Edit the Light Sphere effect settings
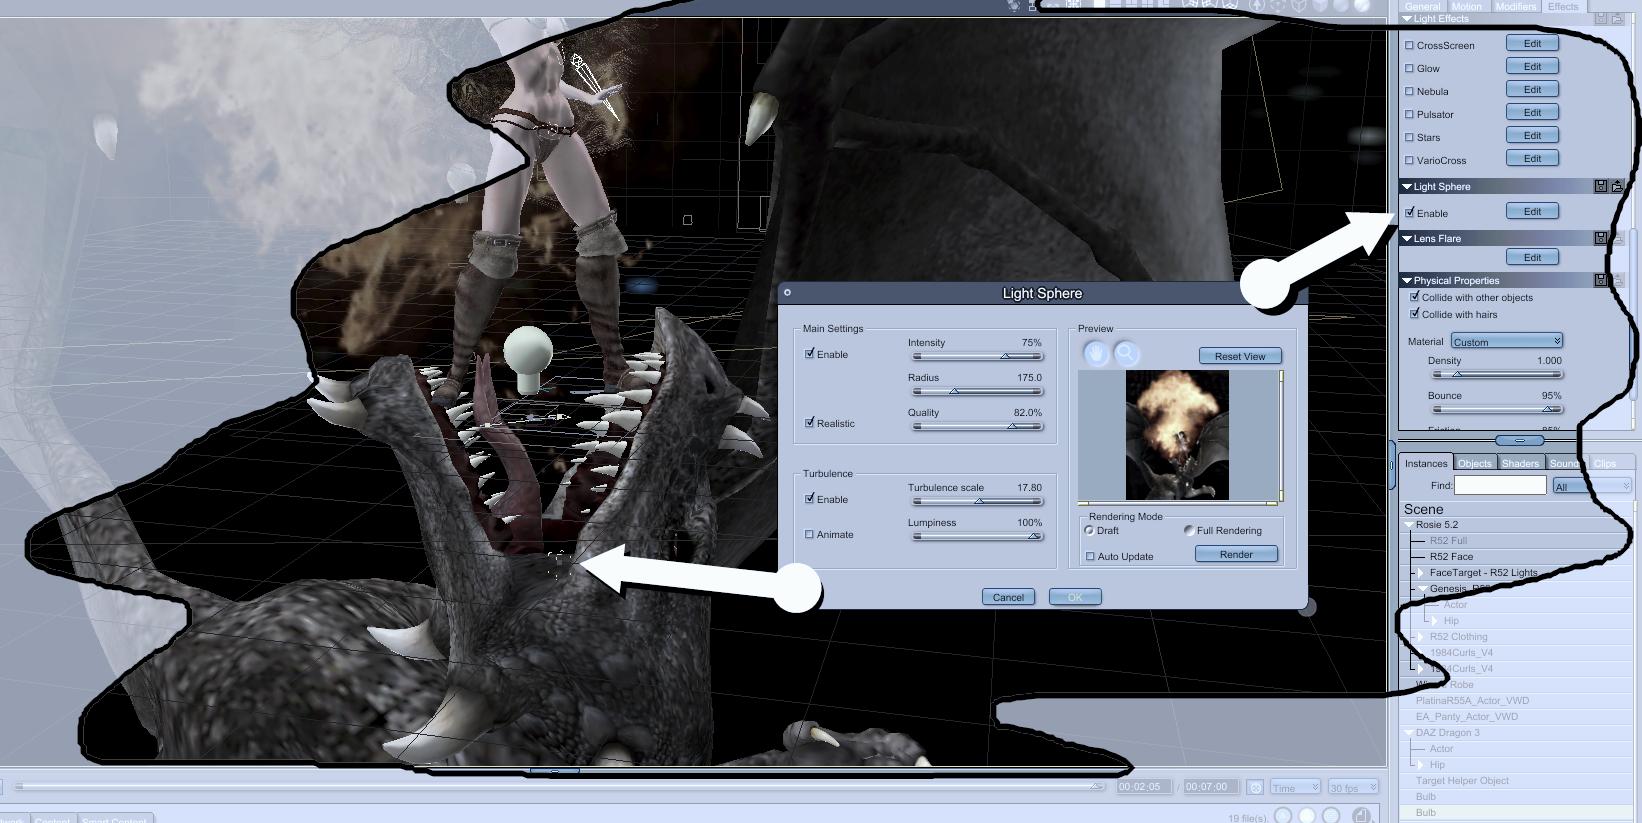Image resolution: width=1642 pixels, height=823 pixels. pos(1532,211)
